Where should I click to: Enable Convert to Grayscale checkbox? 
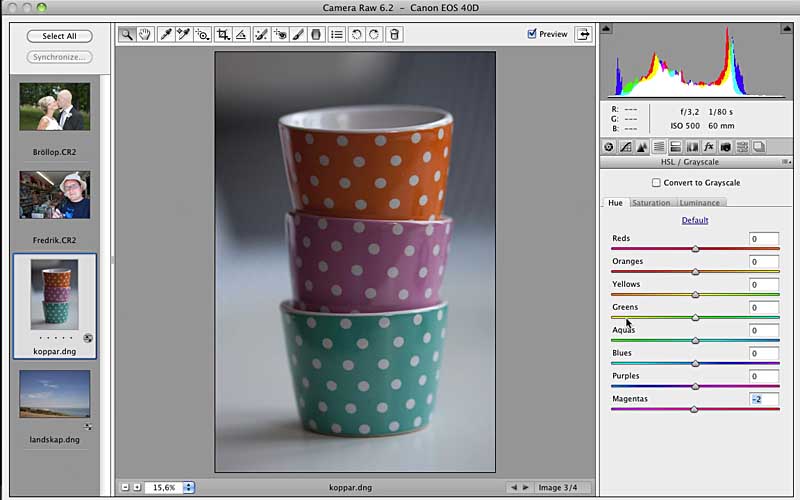(x=656, y=183)
